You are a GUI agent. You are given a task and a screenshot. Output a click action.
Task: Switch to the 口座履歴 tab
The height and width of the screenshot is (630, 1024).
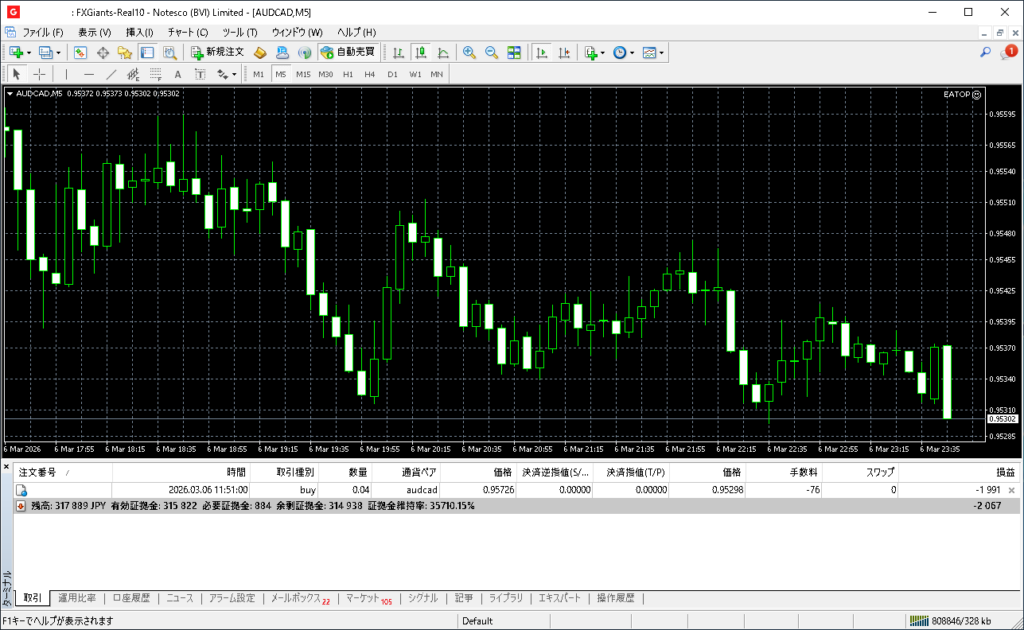[x=131, y=598]
